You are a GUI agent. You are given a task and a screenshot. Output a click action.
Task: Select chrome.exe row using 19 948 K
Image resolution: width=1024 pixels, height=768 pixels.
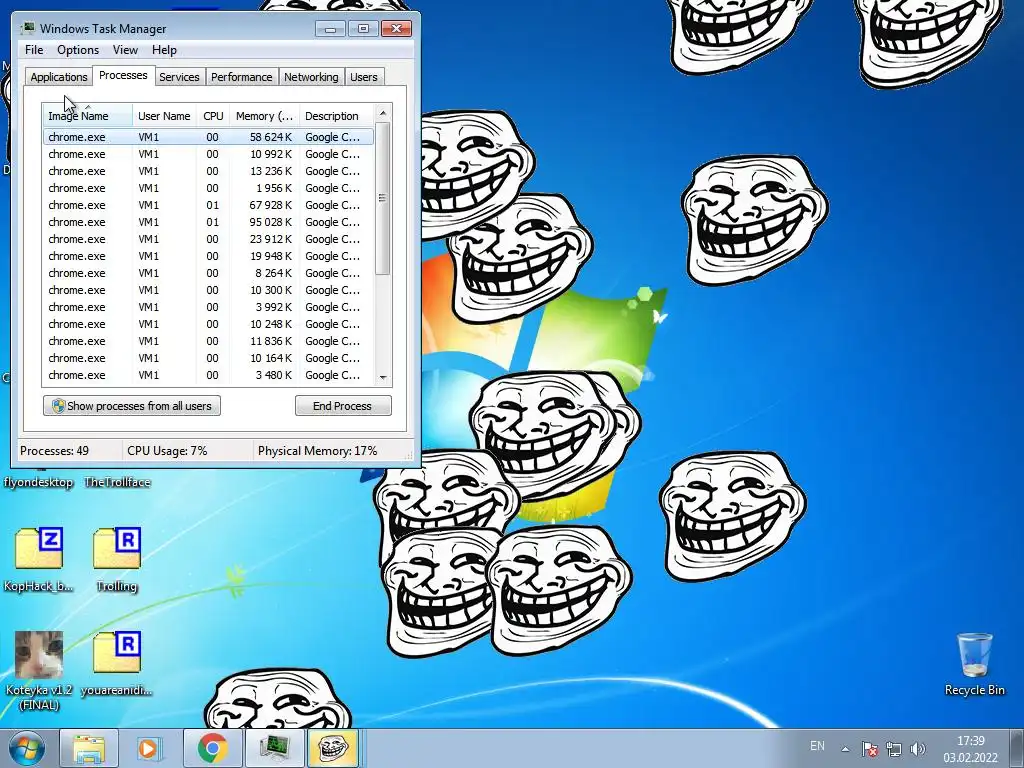pos(208,256)
